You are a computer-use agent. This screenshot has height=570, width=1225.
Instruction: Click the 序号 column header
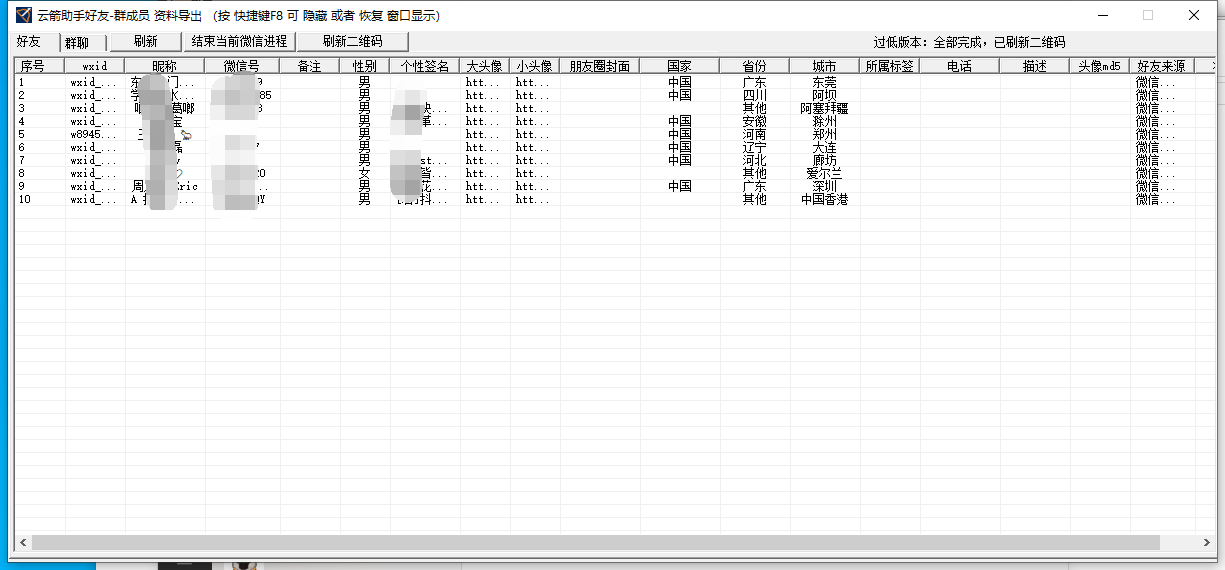click(x=39, y=66)
